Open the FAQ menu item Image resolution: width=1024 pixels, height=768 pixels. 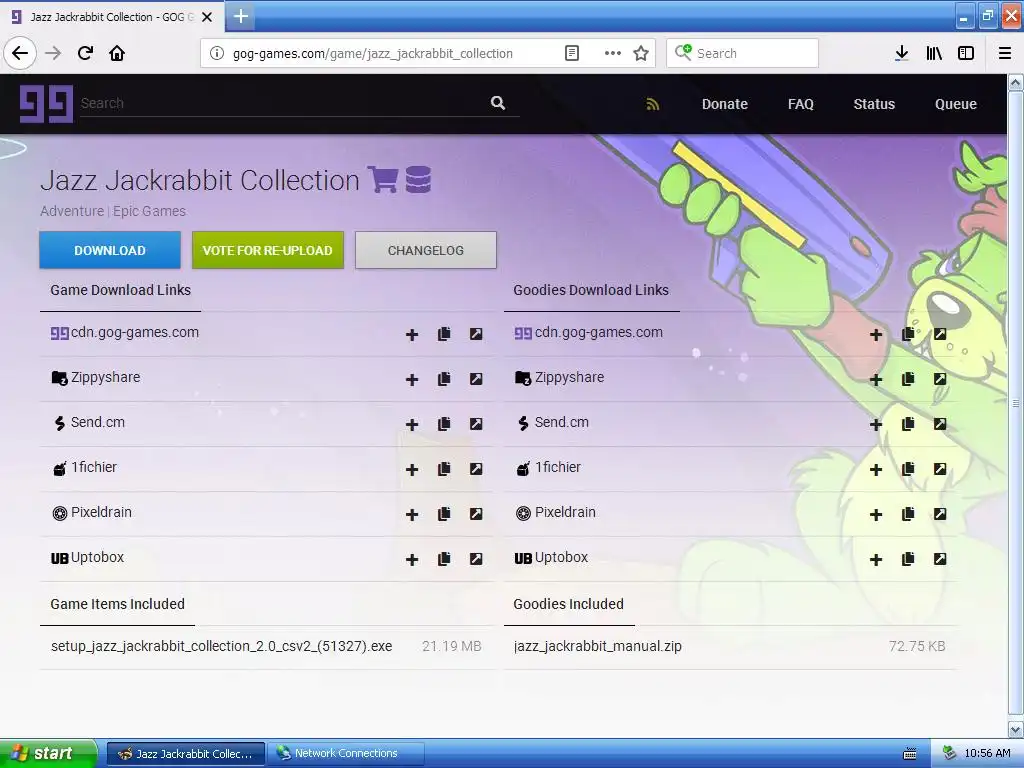click(801, 104)
